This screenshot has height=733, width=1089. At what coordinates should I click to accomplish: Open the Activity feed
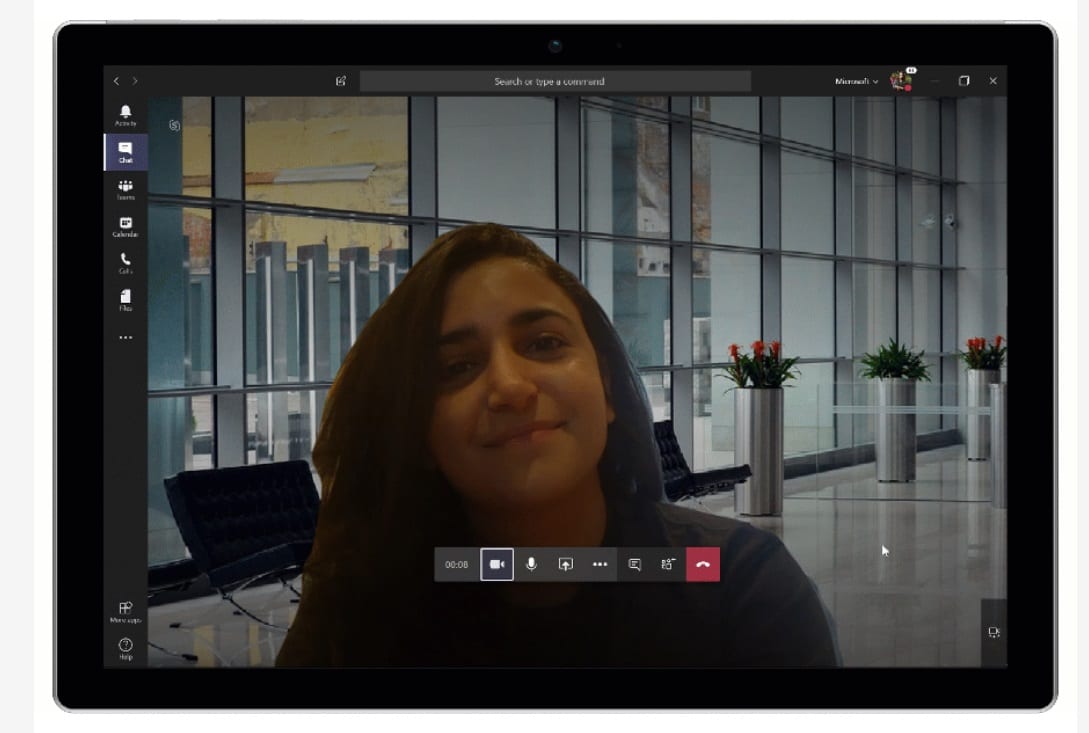point(125,115)
